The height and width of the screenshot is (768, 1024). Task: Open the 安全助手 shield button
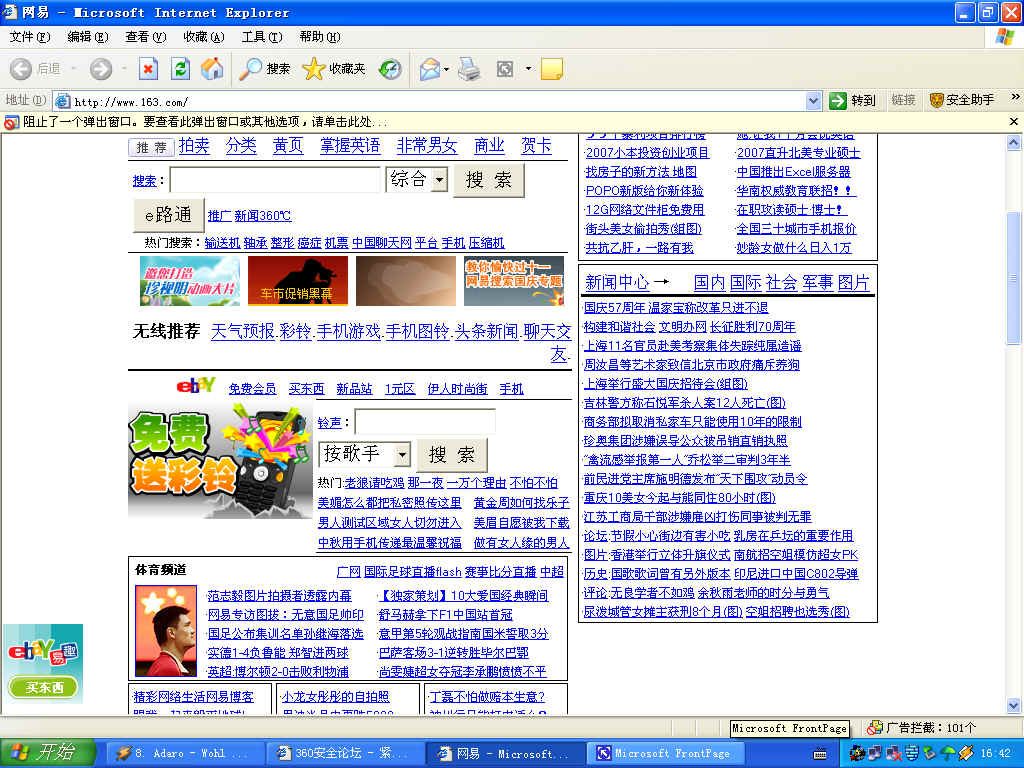tap(962, 100)
